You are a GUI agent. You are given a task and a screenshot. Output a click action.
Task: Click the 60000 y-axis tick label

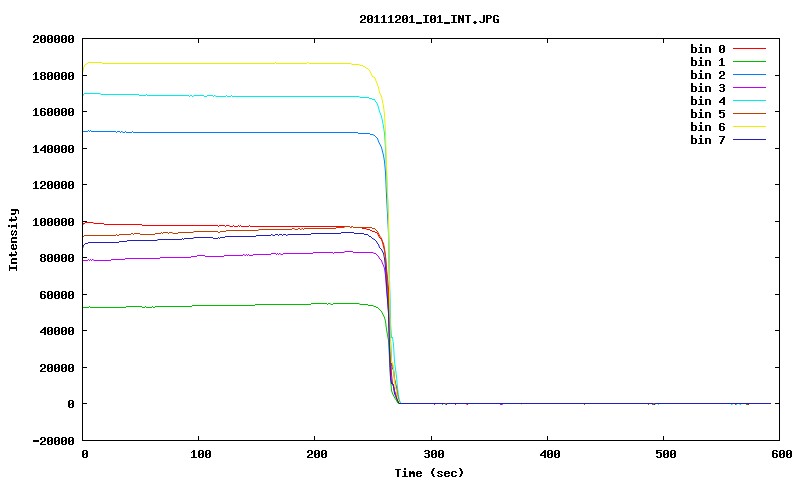point(57,295)
